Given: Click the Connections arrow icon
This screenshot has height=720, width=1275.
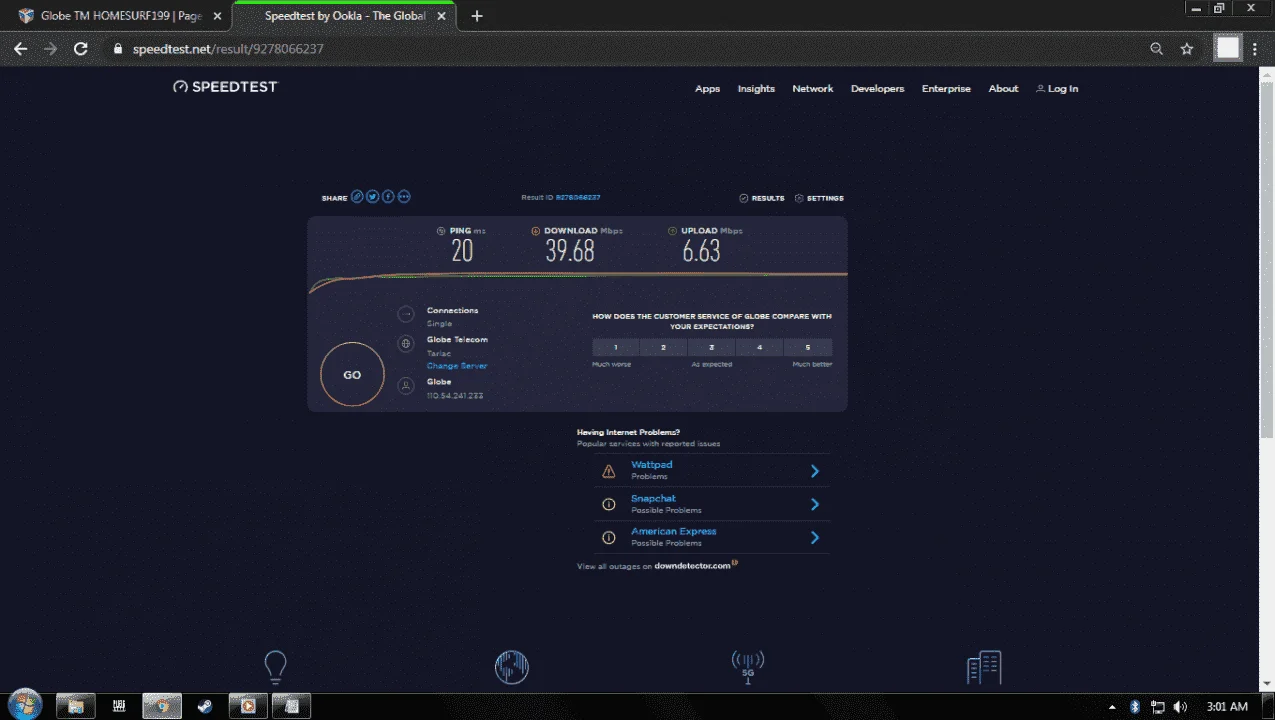Looking at the screenshot, I should point(406,314).
